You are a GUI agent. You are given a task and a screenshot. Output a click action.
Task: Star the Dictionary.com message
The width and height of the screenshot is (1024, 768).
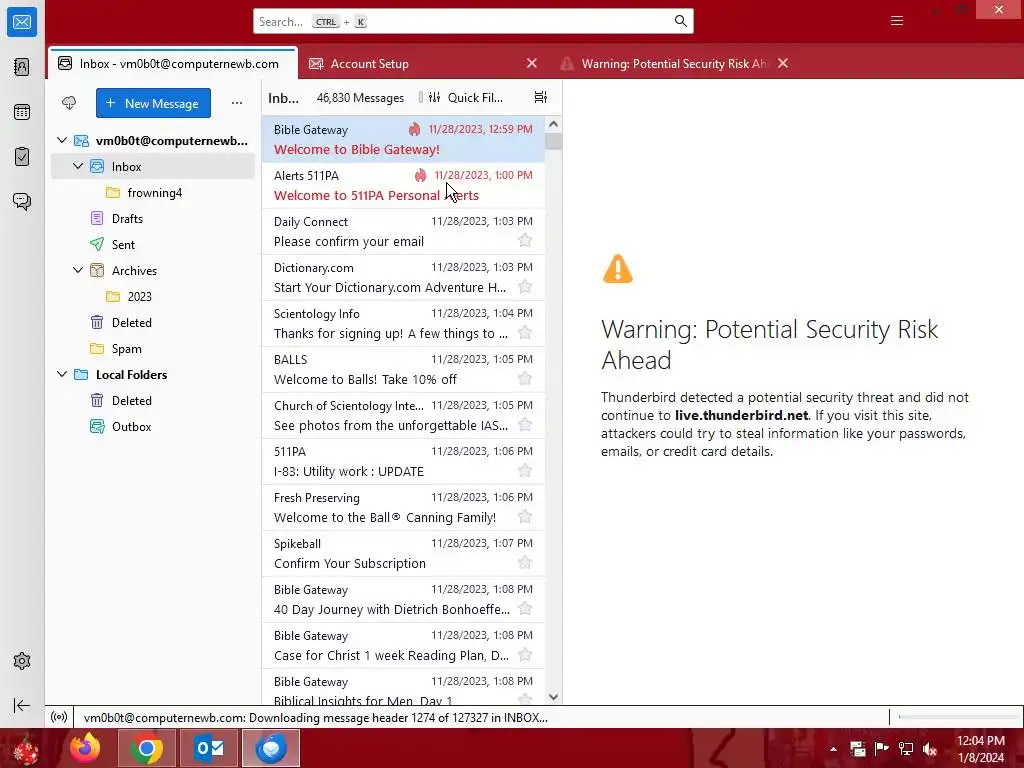click(x=524, y=287)
